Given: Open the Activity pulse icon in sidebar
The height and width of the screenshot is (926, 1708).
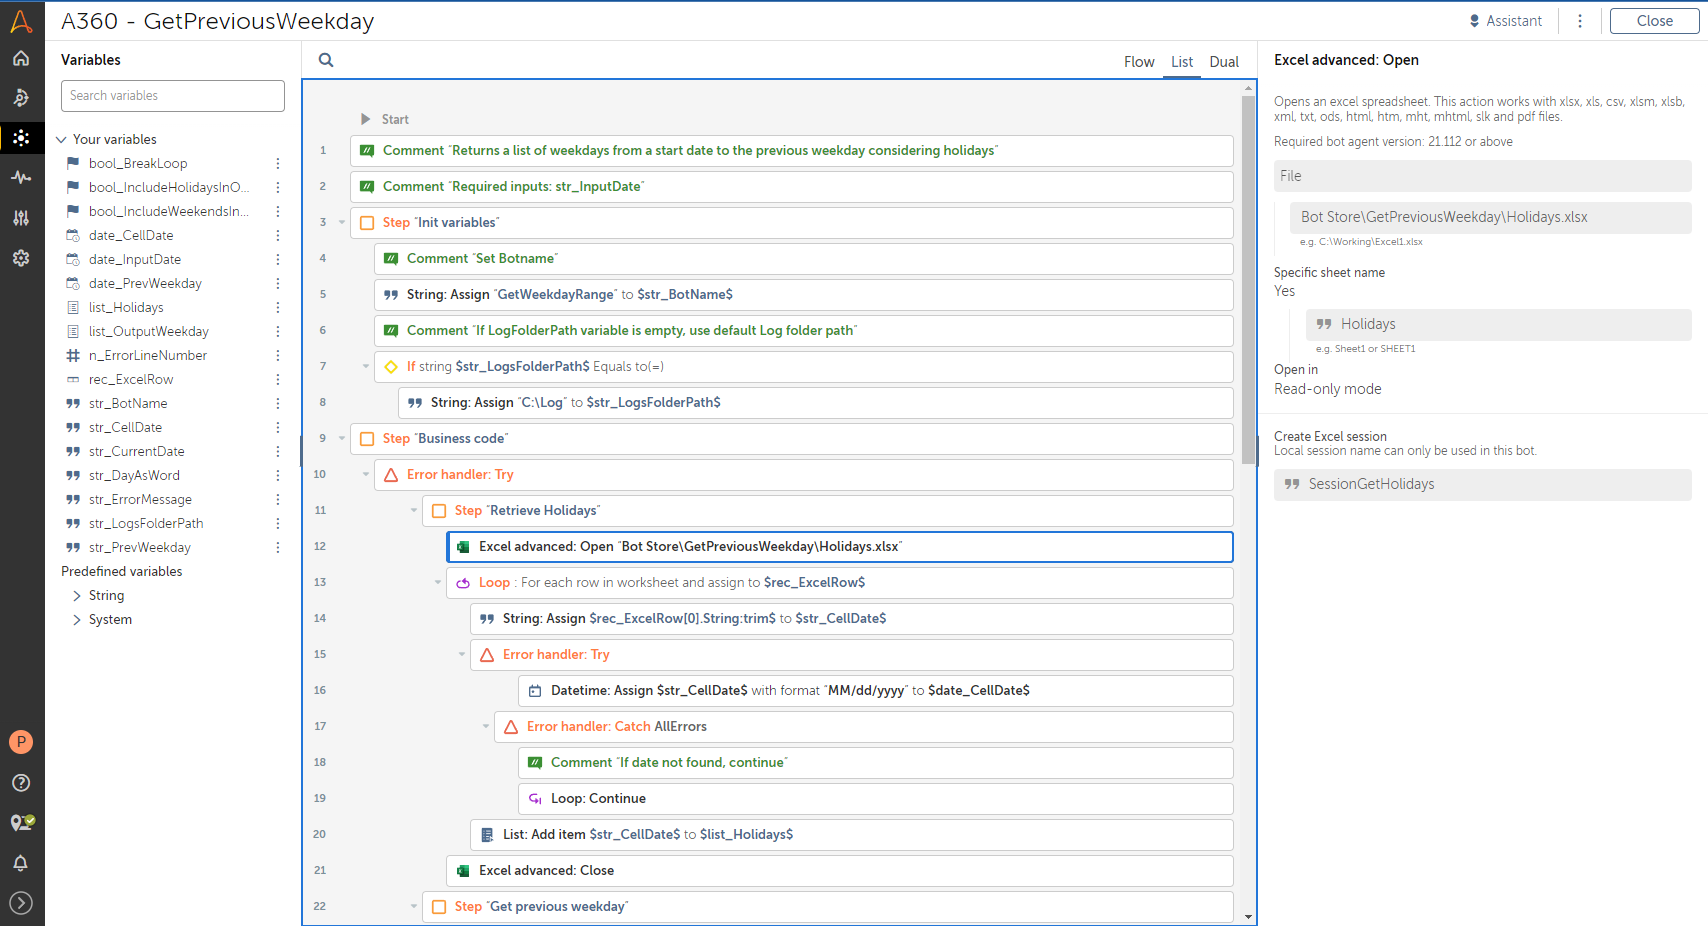Looking at the screenshot, I should pyautogui.click(x=21, y=178).
